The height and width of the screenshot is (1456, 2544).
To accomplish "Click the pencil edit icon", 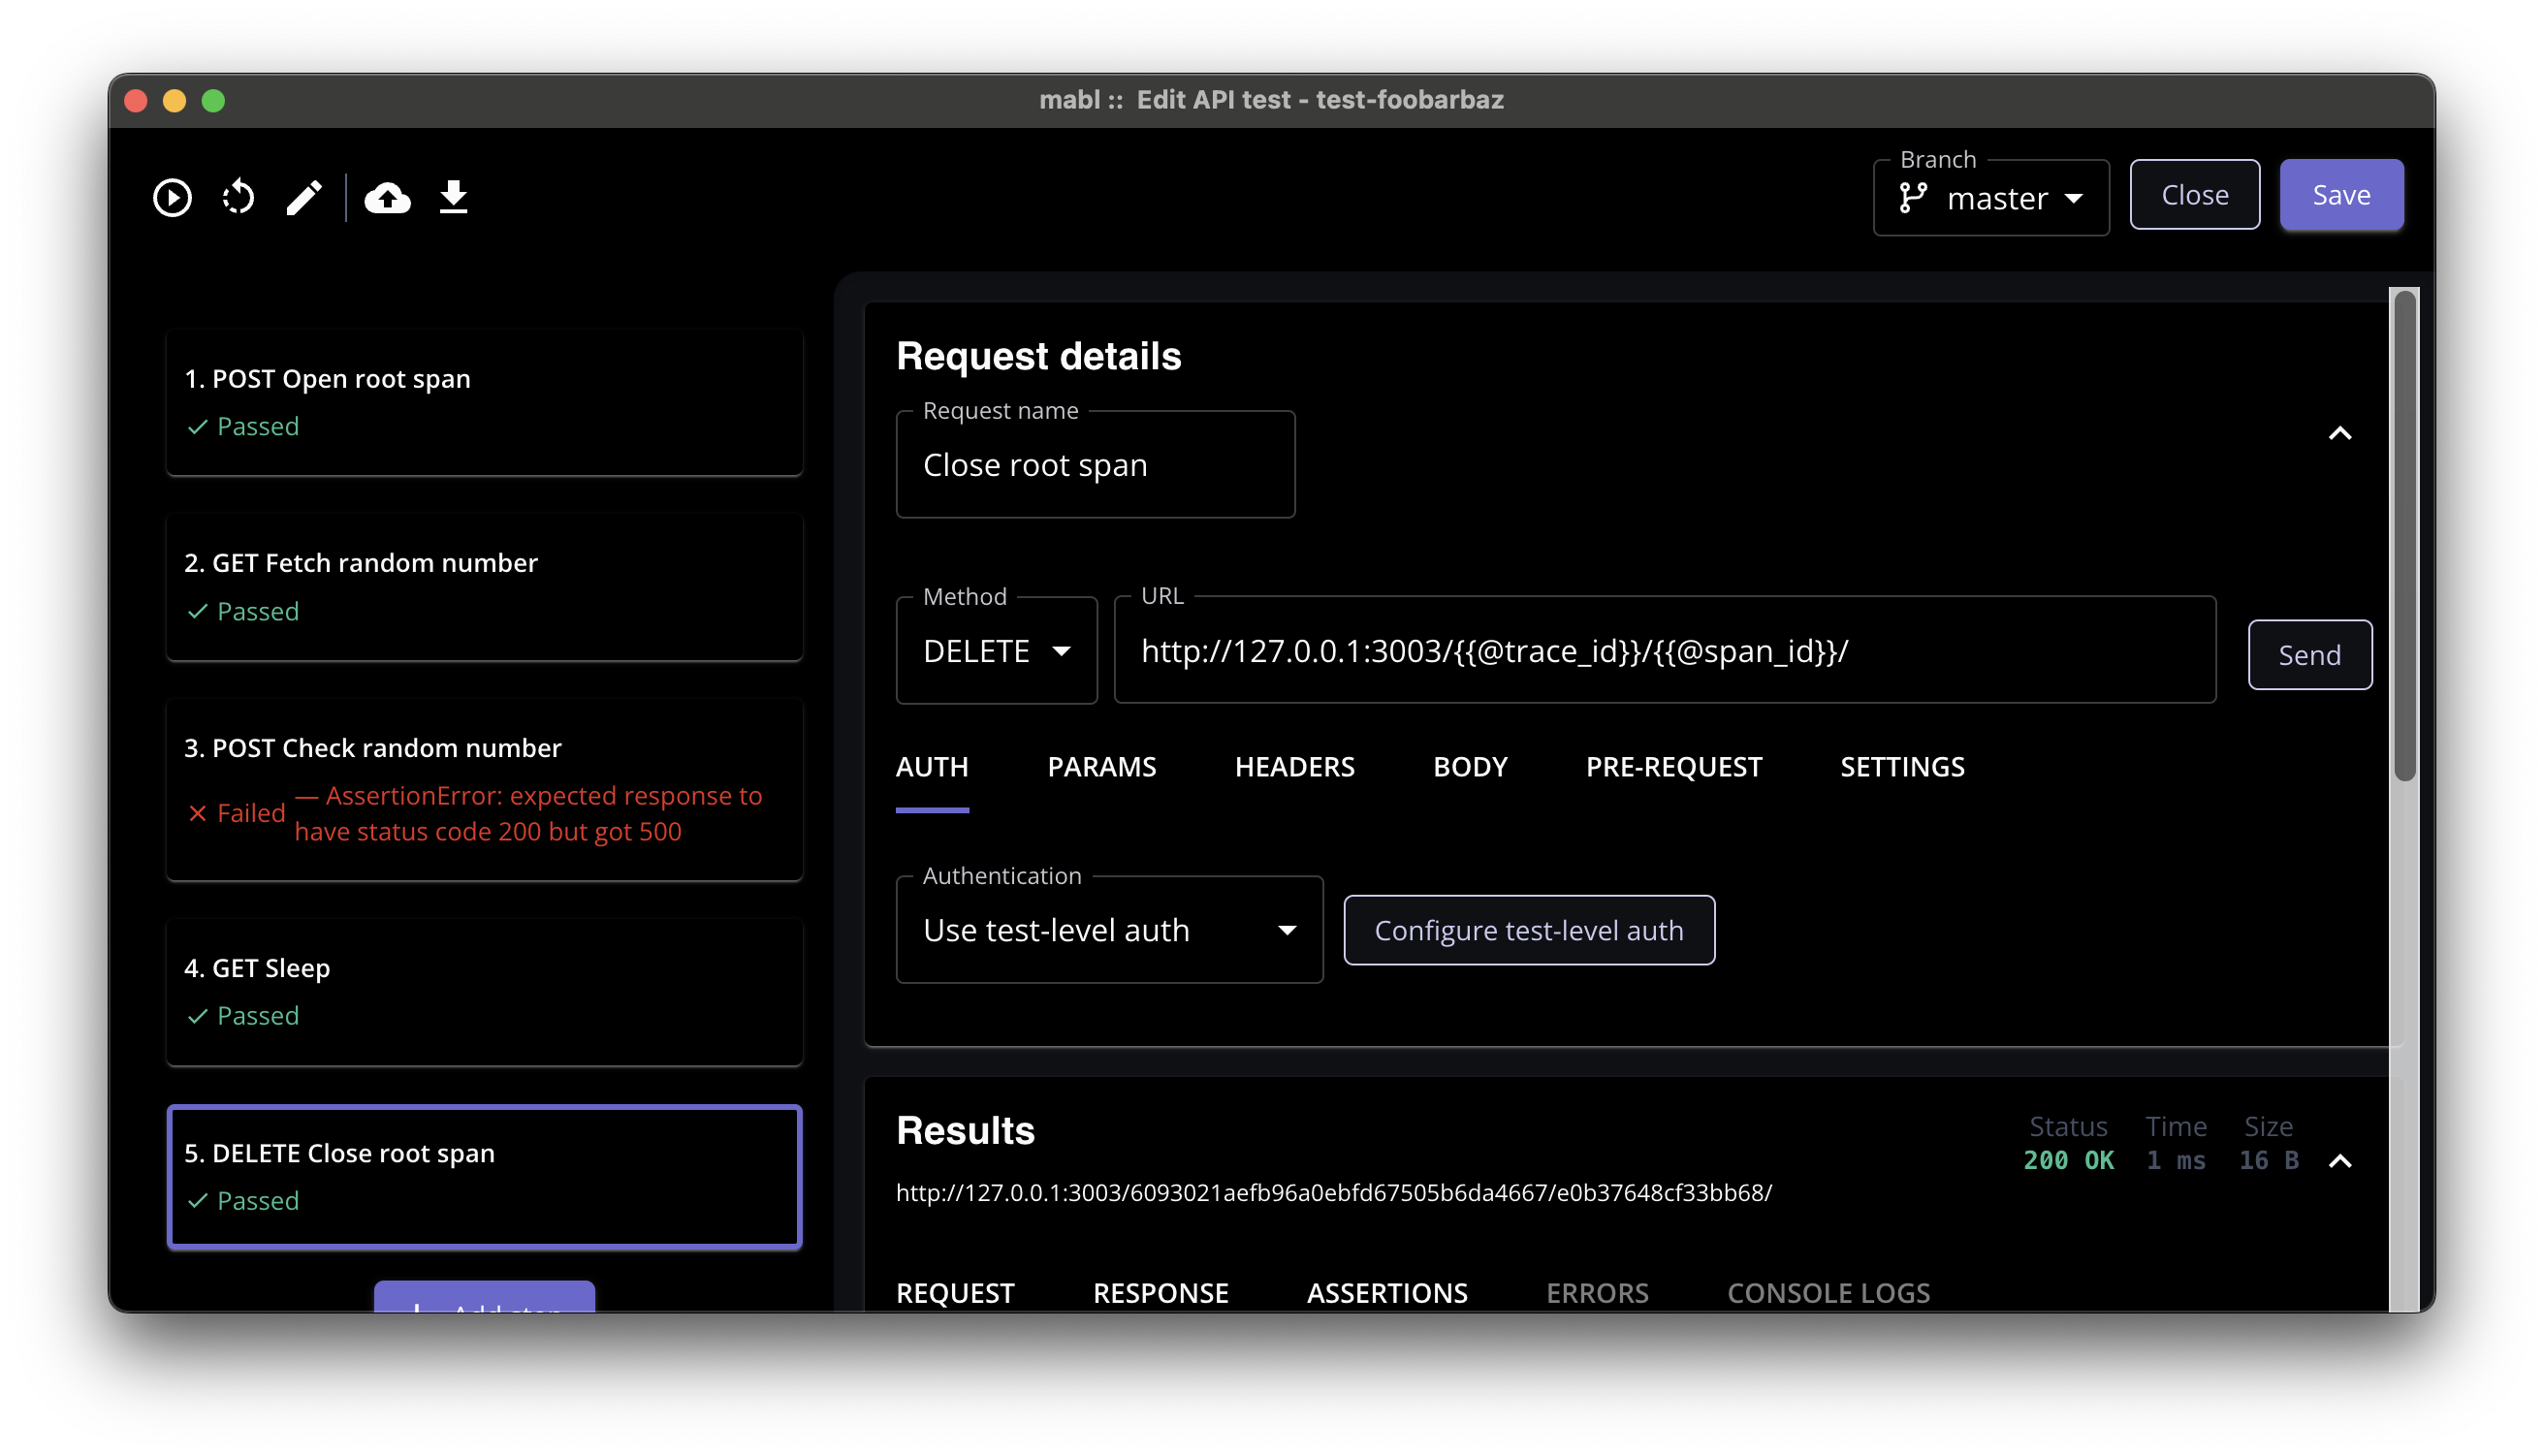I will click(x=304, y=197).
